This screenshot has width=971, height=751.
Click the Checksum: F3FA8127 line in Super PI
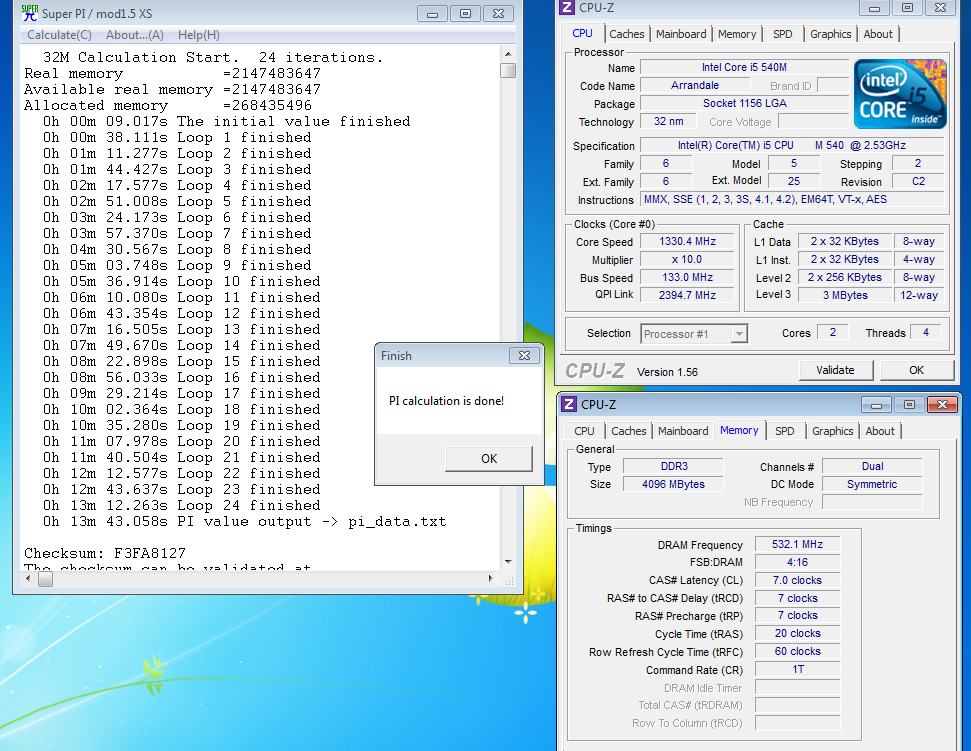[105, 553]
